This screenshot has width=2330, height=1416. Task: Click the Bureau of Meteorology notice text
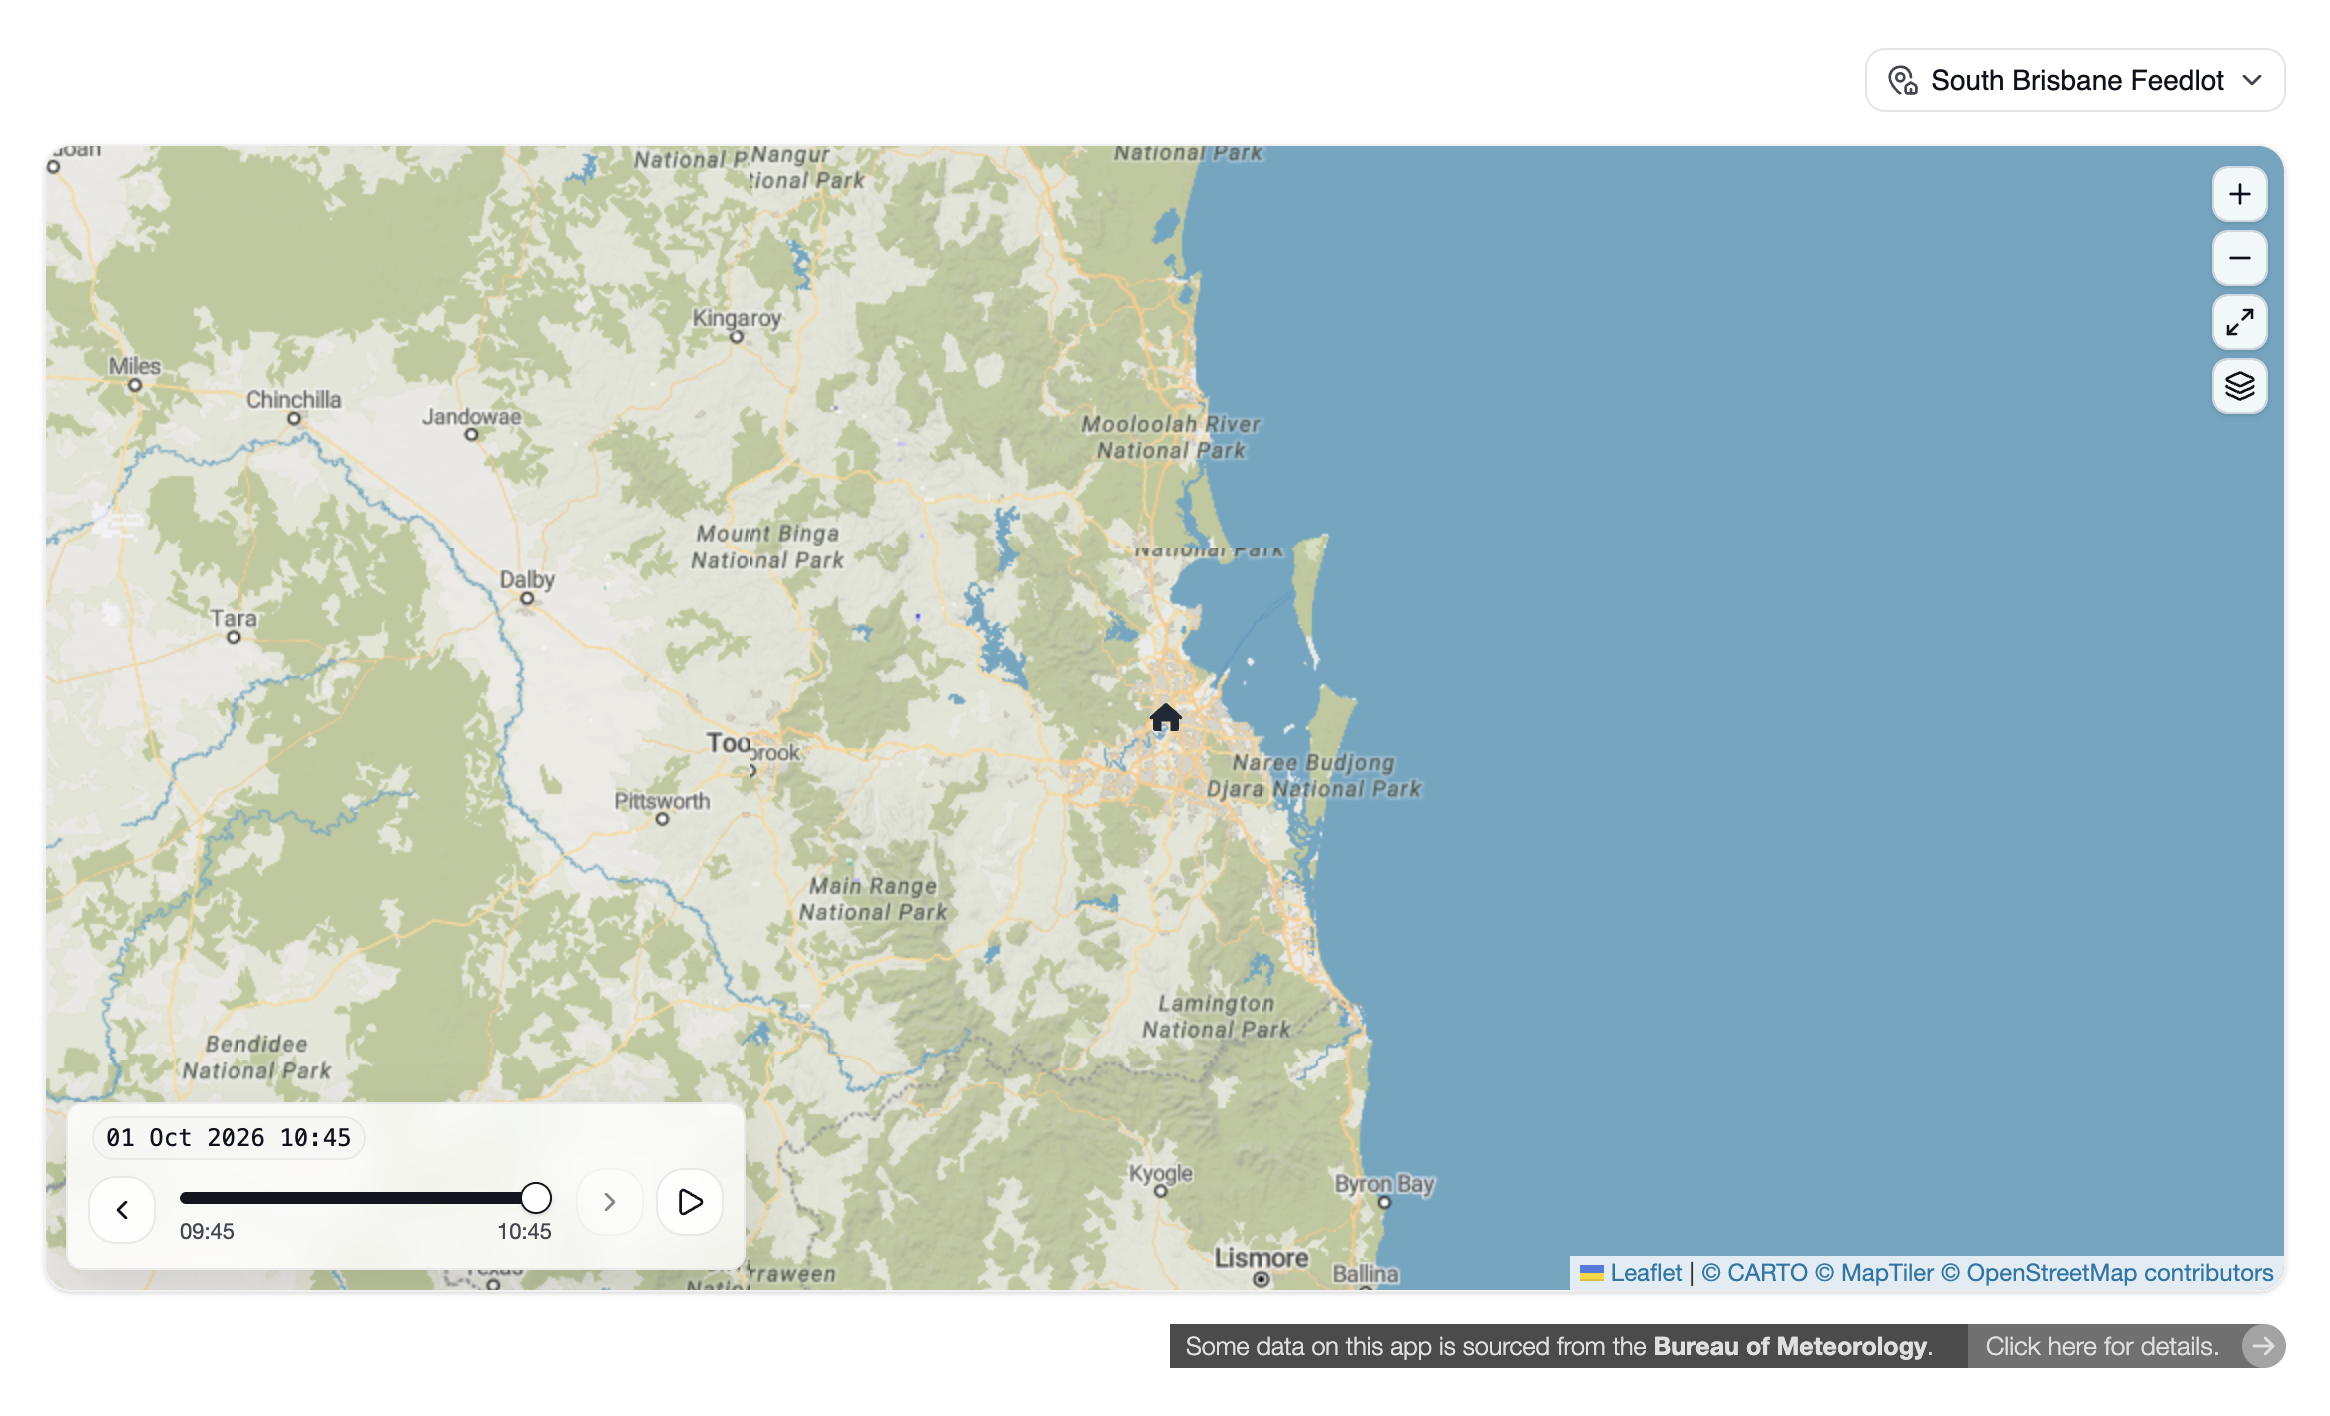tap(1558, 1346)
